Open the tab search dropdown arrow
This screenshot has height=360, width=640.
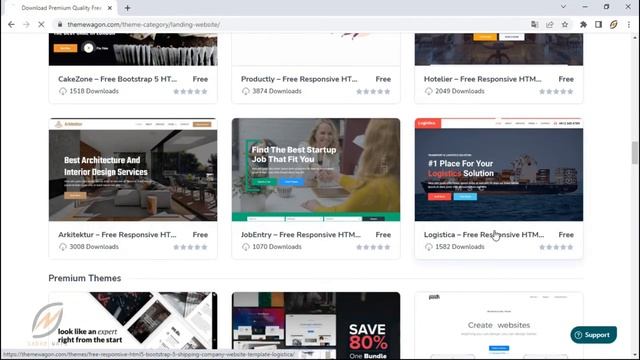tap(563, 7)
